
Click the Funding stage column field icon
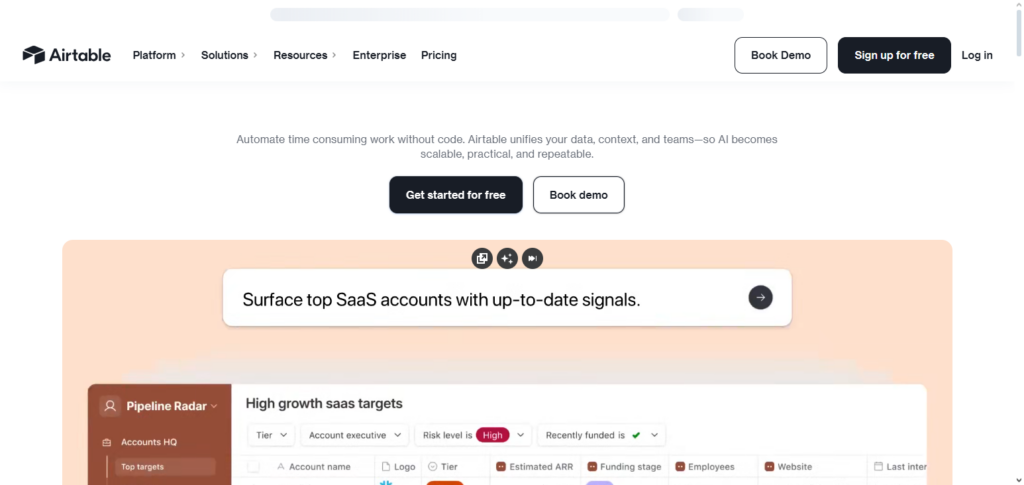pos(592,467)
